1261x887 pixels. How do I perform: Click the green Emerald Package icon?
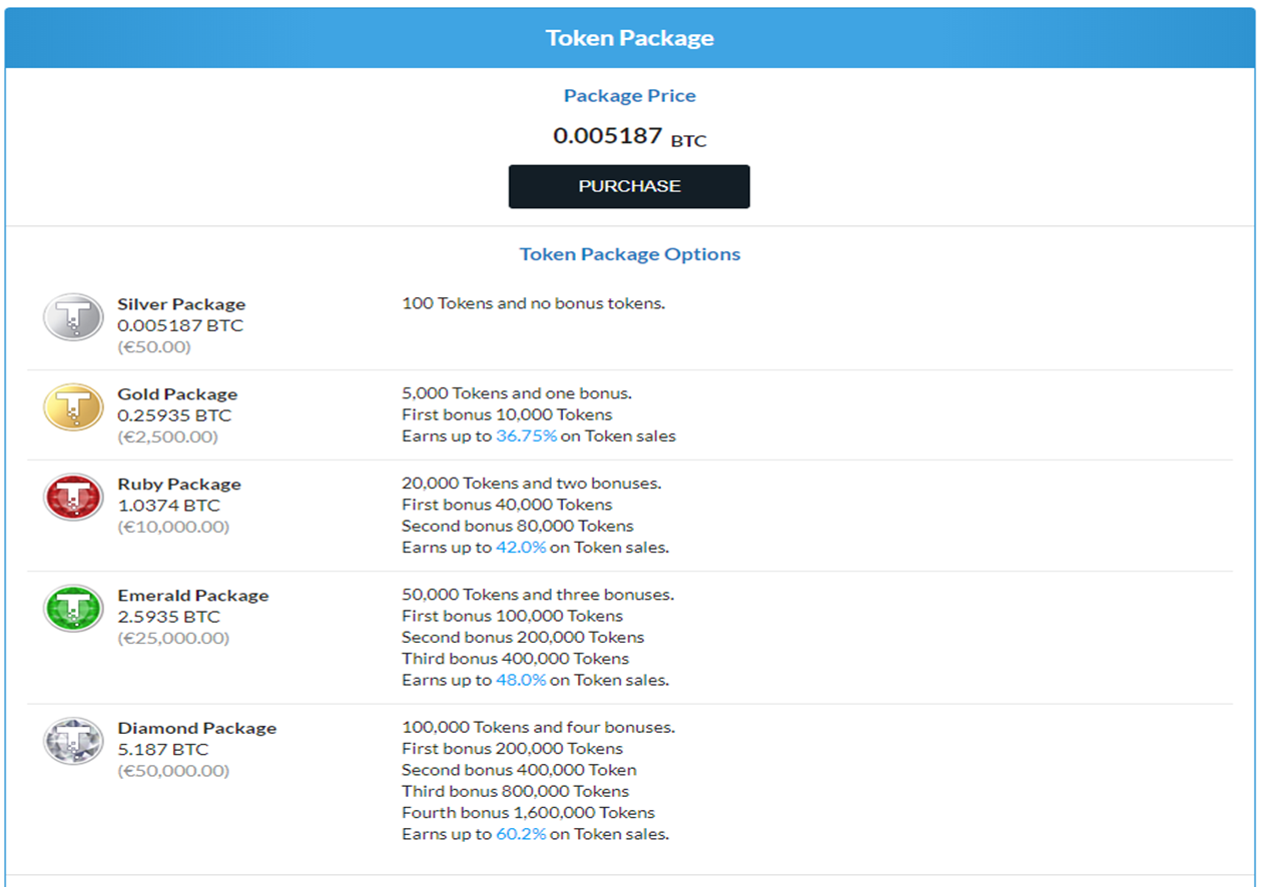[x=73, y=608]
